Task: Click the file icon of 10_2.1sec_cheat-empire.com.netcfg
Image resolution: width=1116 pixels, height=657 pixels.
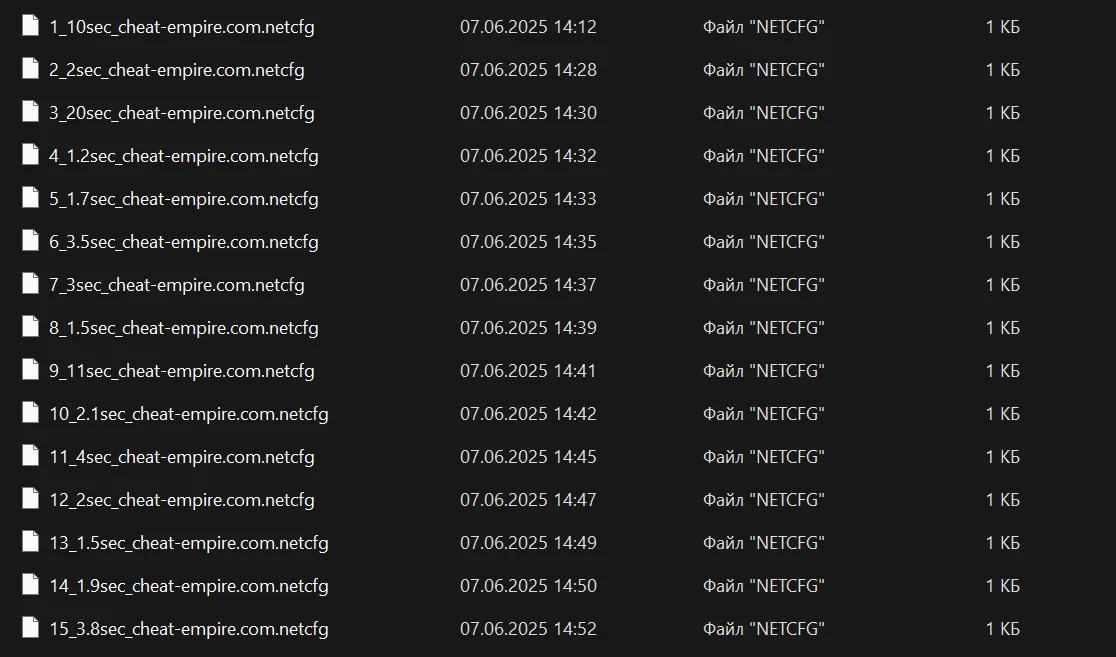Action: point(30,414)
